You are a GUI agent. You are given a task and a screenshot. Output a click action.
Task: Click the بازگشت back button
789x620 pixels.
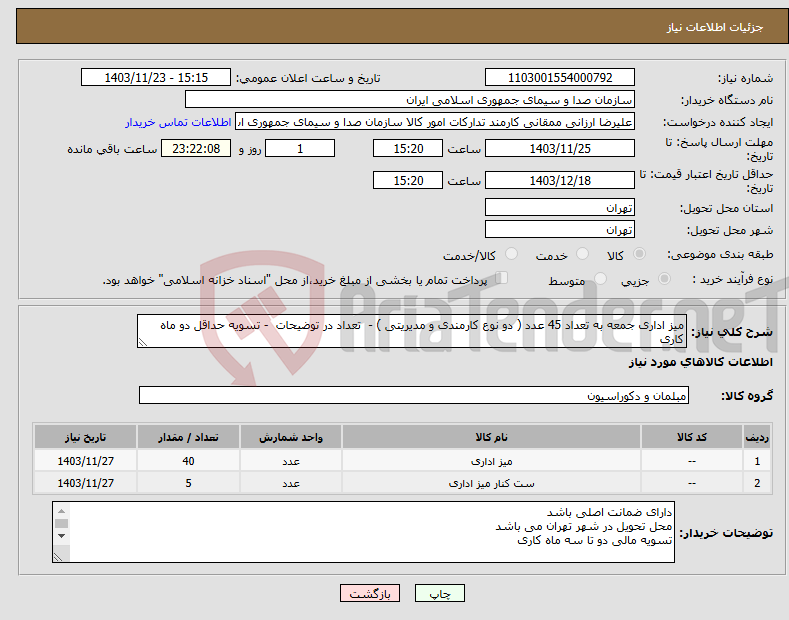coord(370,594)
